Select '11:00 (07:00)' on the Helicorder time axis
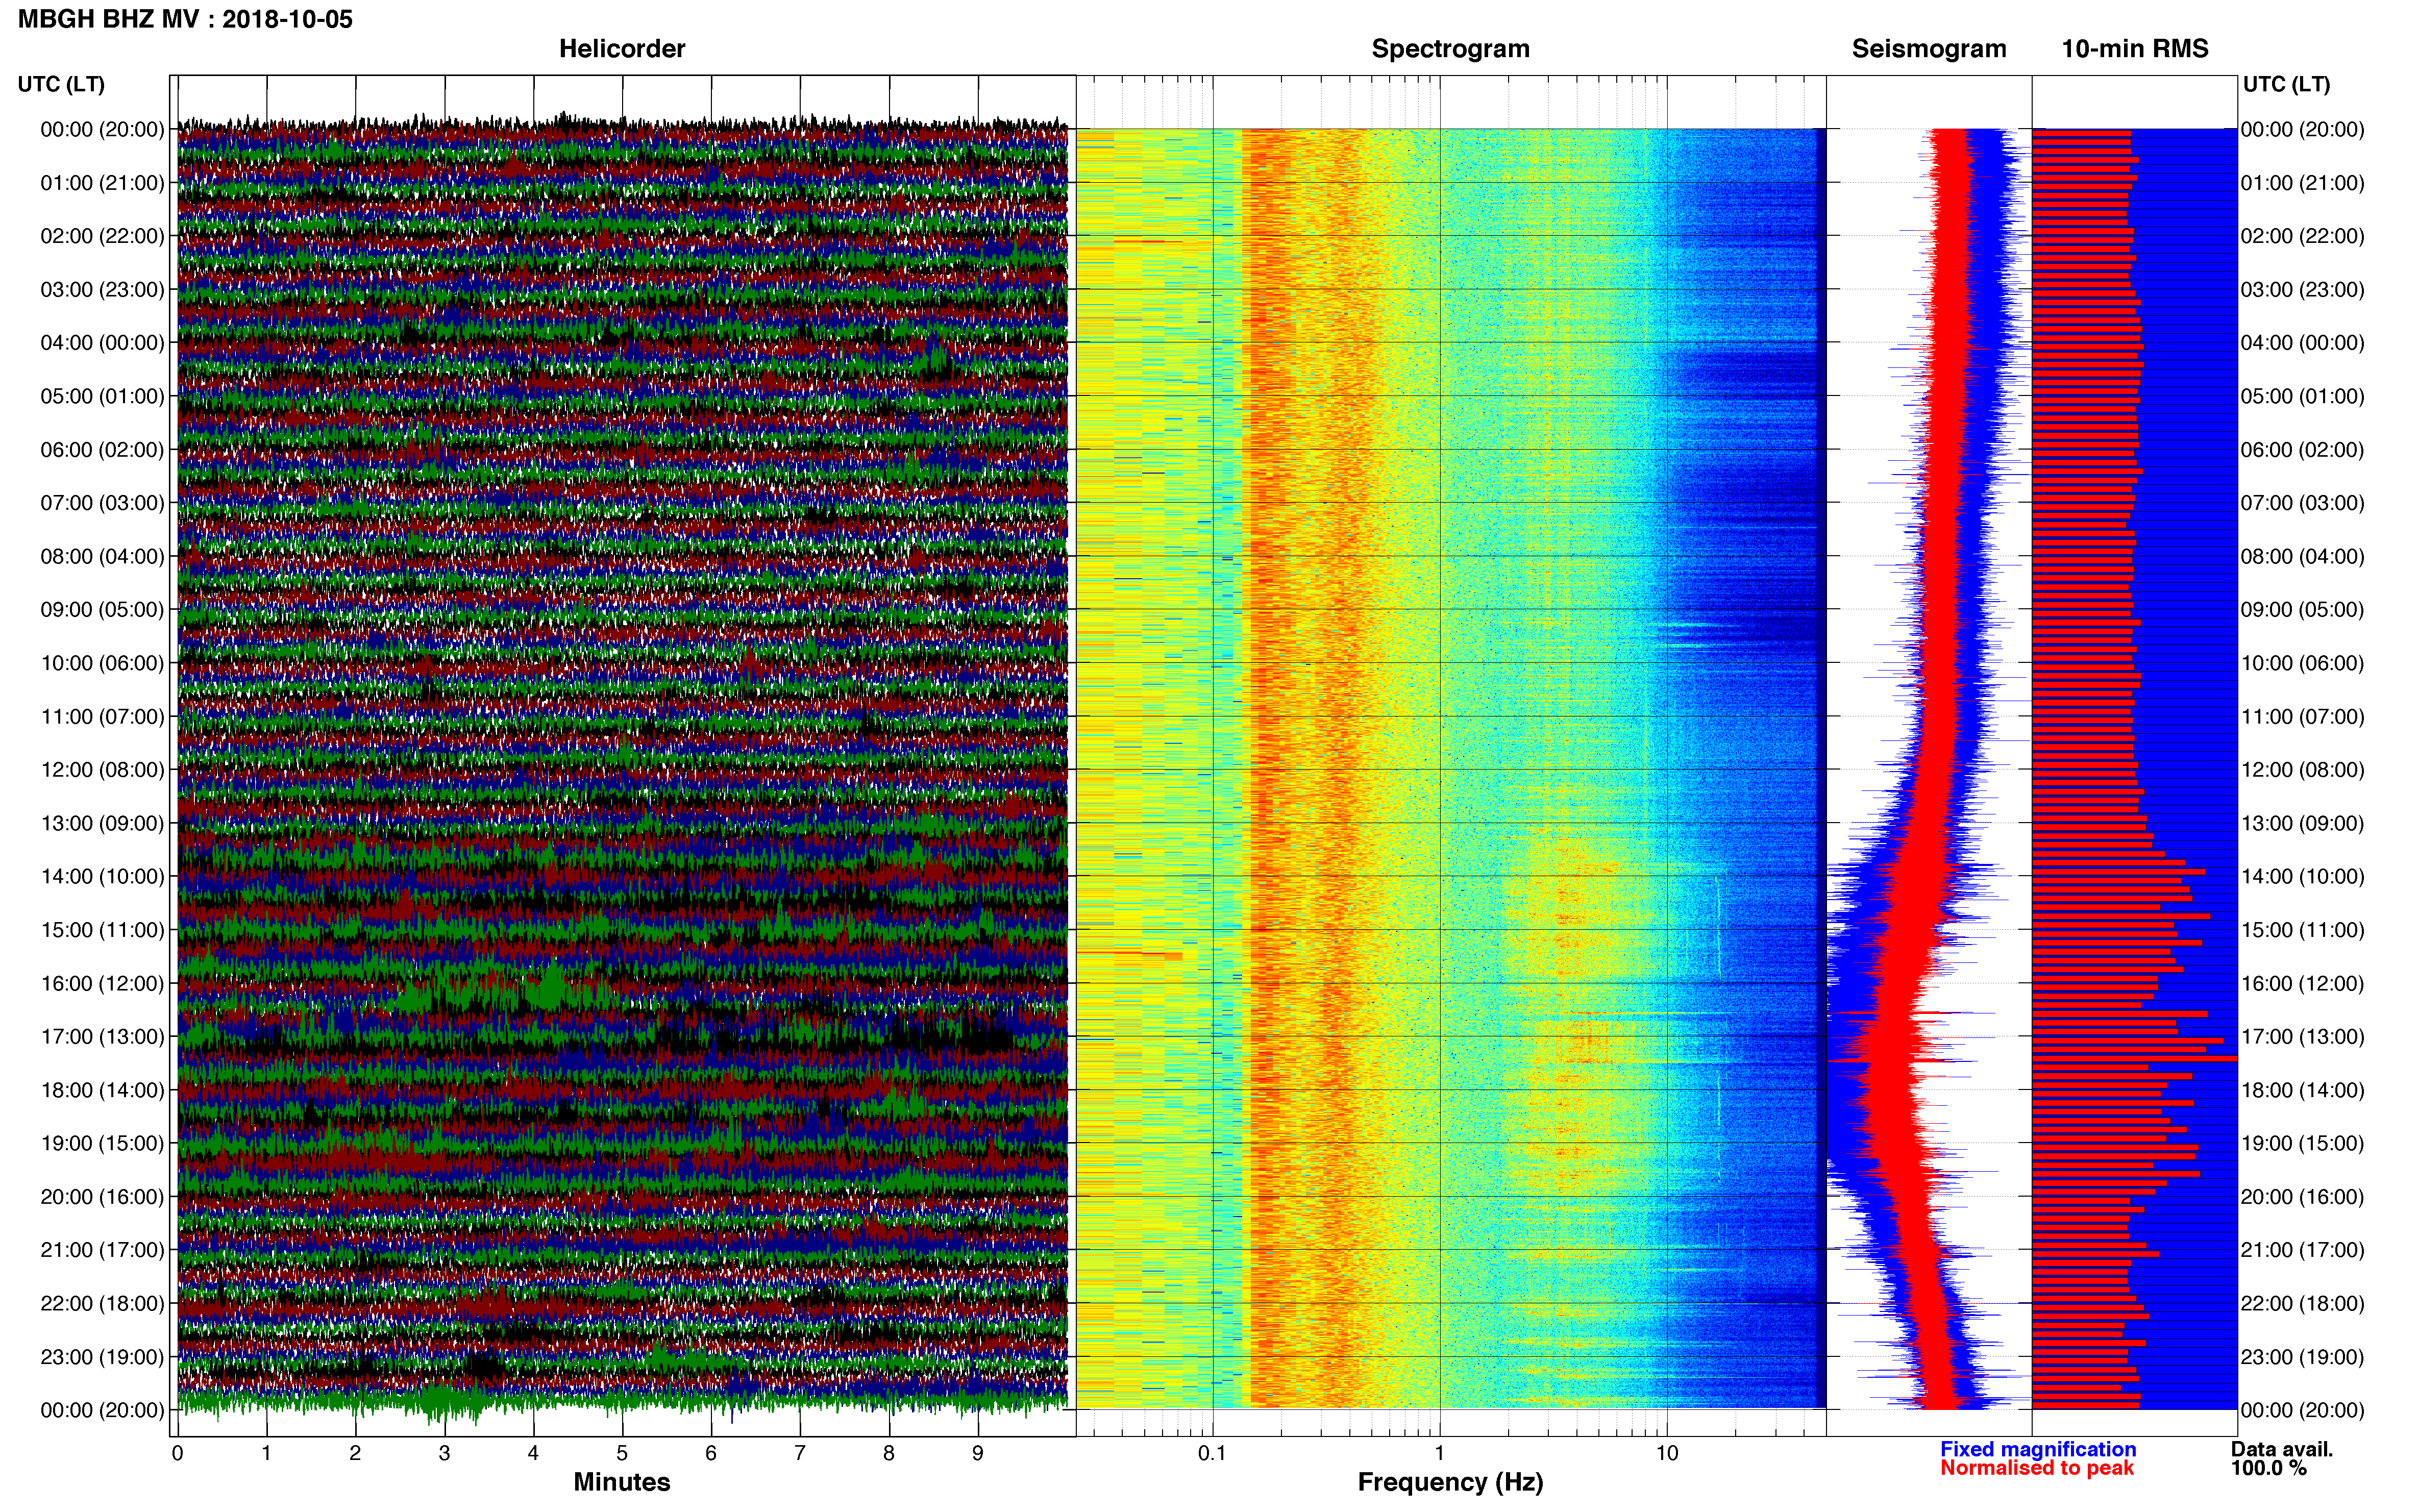 click(x=102, y=717)
